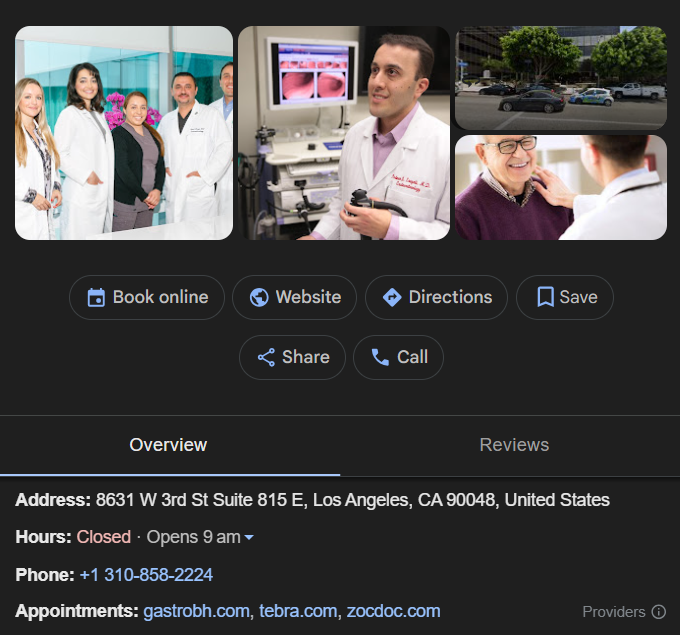Open the street view parking lot photo
This screenshot has width=680, height=635.
[560, 78]
